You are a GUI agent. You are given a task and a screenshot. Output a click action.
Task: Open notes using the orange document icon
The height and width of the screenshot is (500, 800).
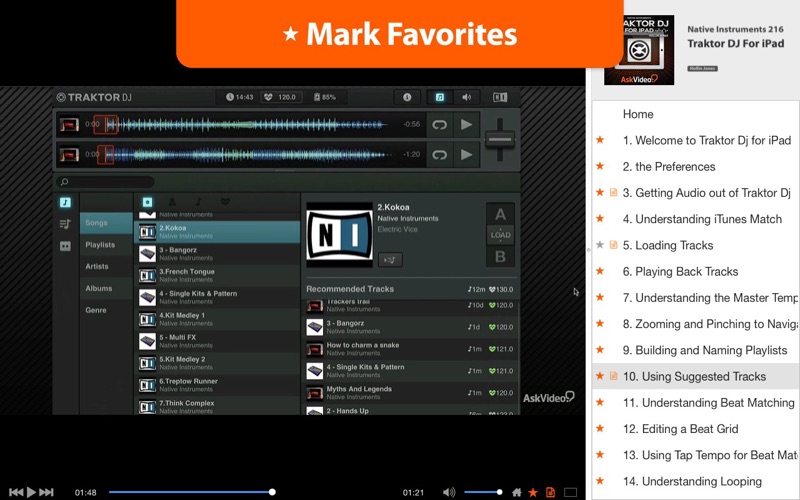[x=551, y=492]
